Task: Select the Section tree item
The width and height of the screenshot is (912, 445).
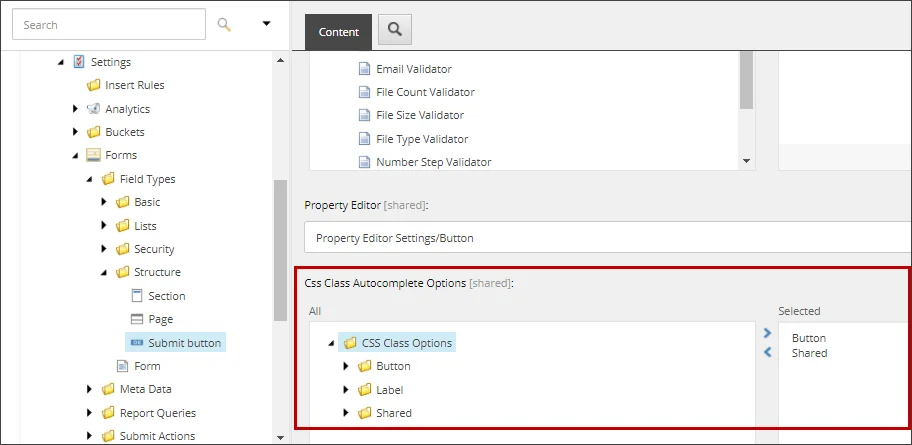Action: 166,296
